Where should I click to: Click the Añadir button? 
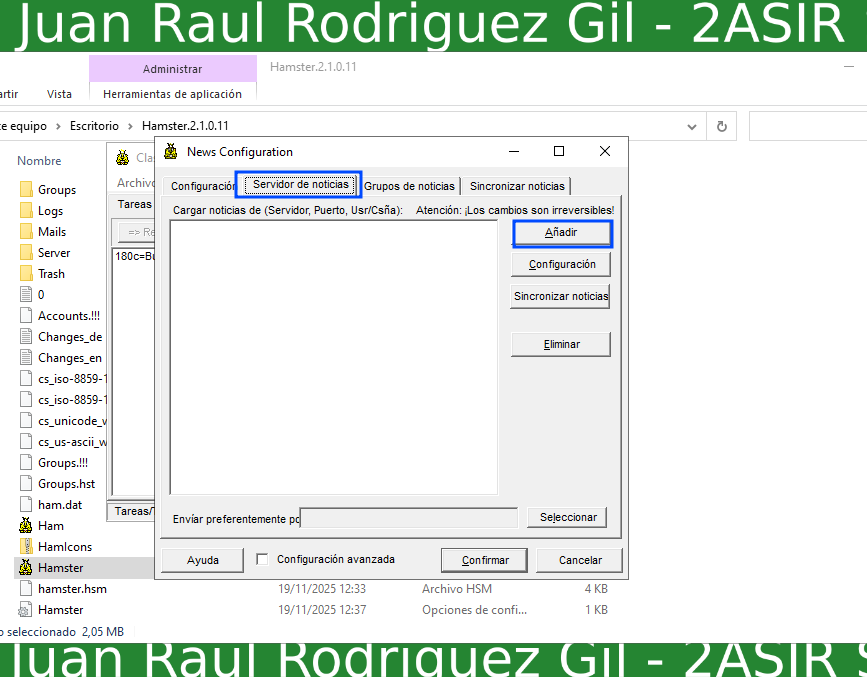point(562,233)
